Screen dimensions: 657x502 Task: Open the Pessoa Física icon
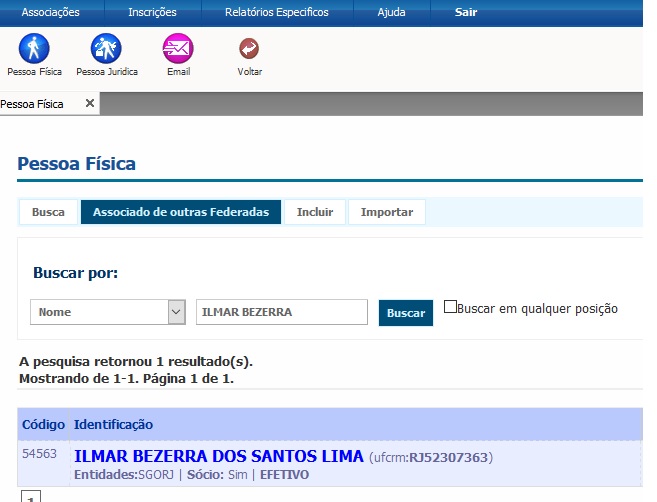(x=34, y=48)
